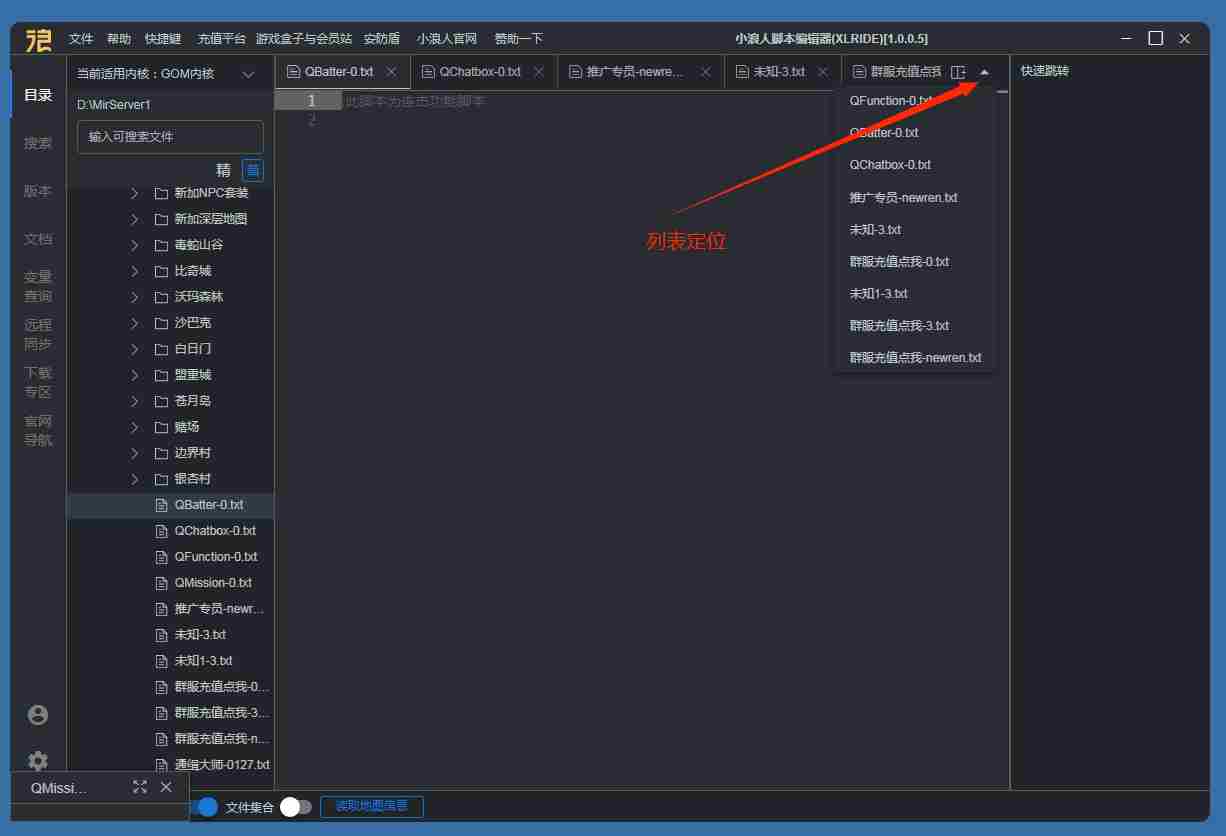
Task: Toggle the switch right of 文件集合
Action: 295,807
